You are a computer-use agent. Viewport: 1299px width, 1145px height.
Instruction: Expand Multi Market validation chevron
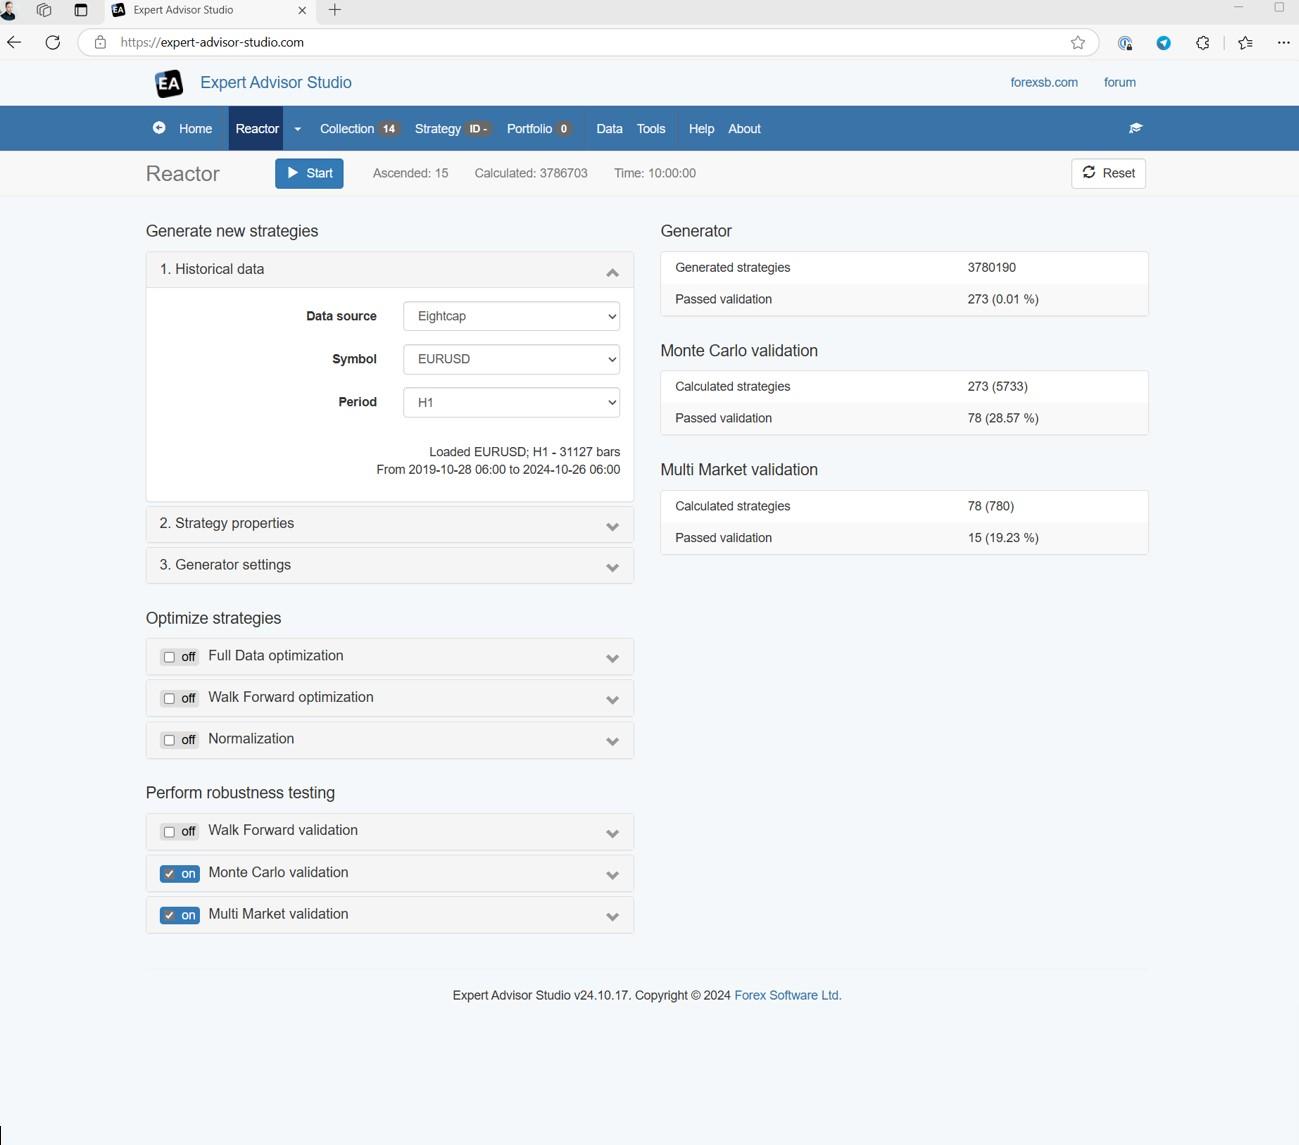[612, 916]
